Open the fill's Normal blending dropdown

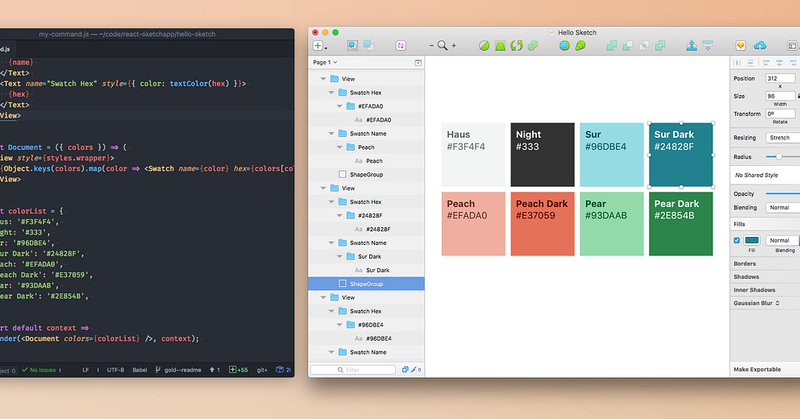coord(782,240)
